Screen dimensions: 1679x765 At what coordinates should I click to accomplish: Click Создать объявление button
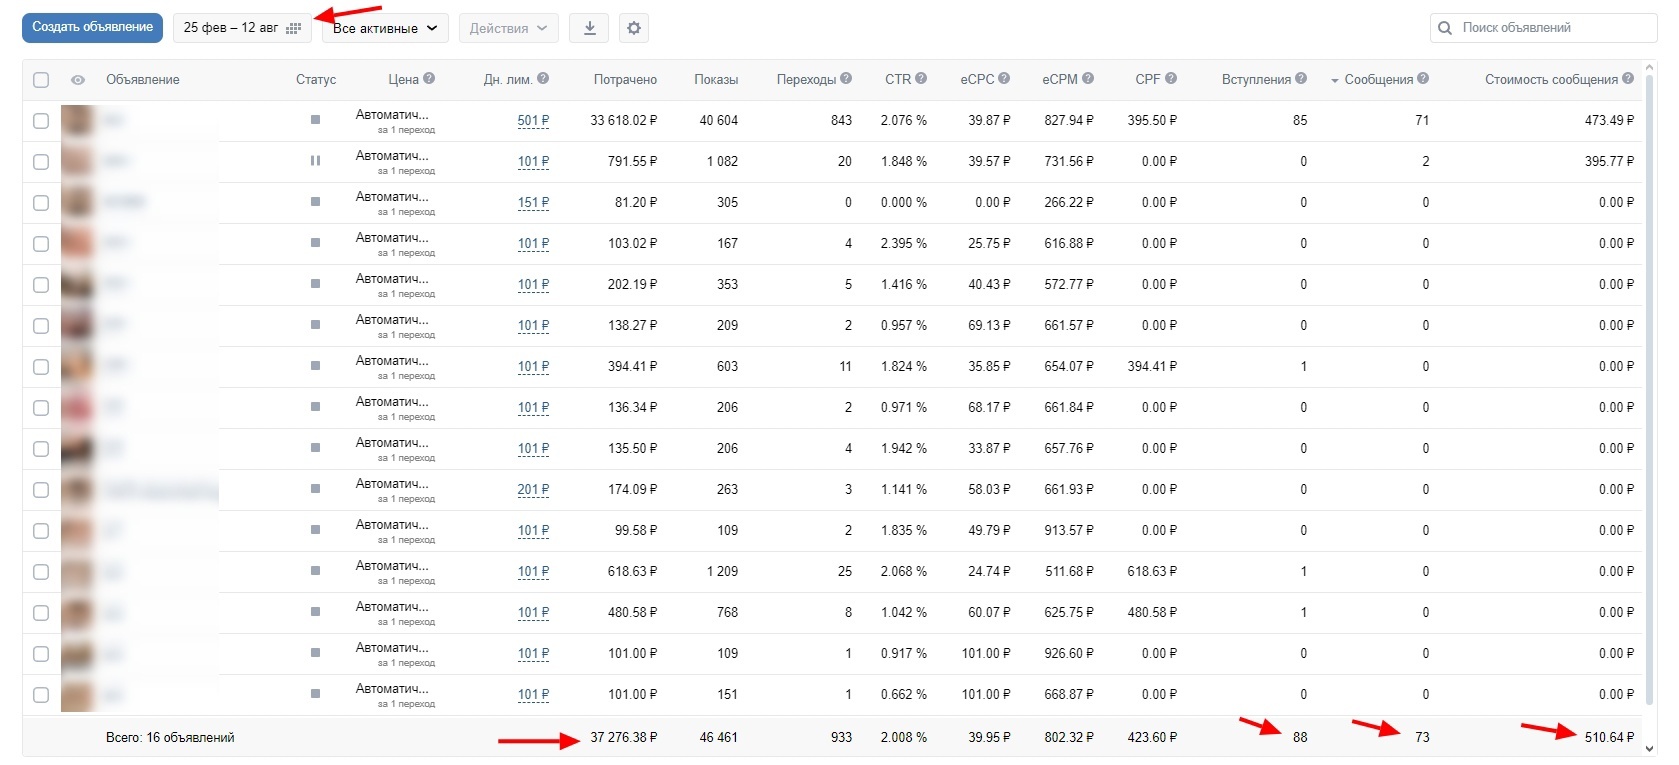click(x=92, y=27)
